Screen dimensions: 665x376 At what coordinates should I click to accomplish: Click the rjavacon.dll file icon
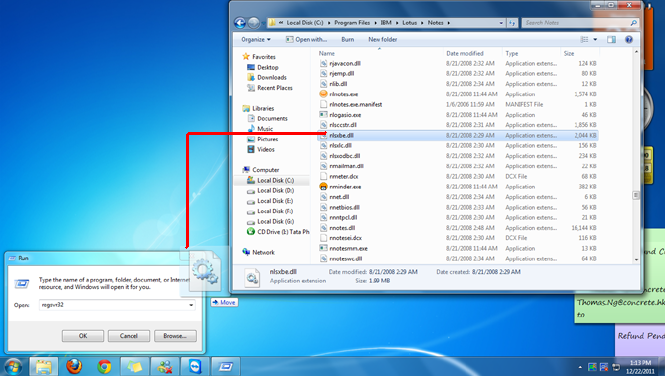pyautogui.click(x=324, y=64)
